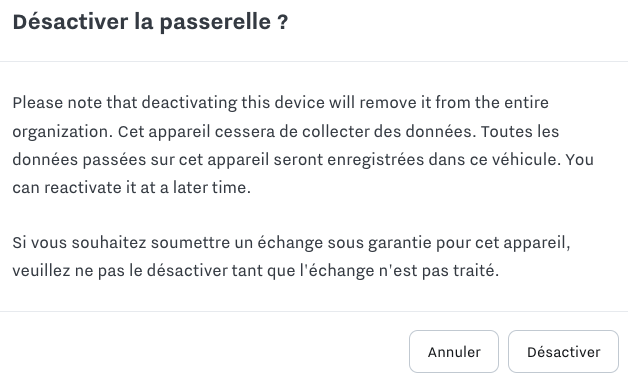Image resolution: width=628 pixels, height=383 pixels.
Task: Deactivate the gateway using the bottom-right button
Action: pos(564,352)
